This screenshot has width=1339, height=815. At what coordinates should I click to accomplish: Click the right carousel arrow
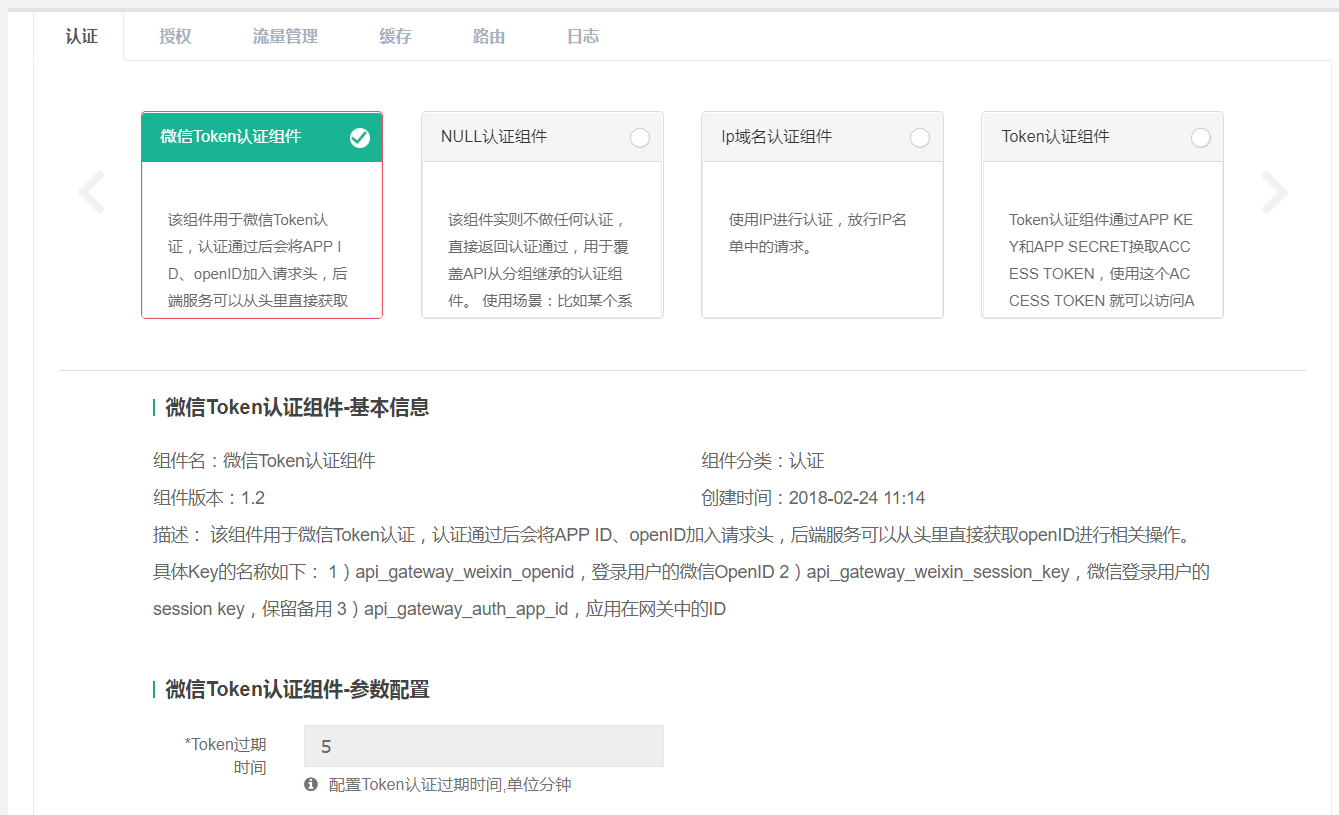click(1274, 192)
